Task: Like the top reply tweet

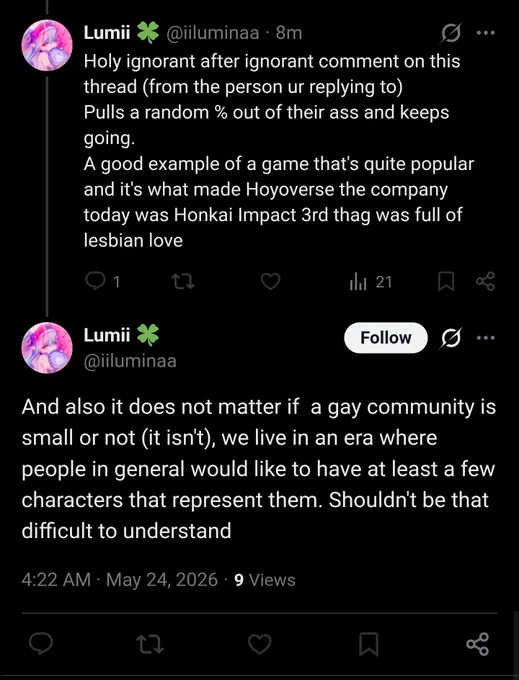Action: coord(271,281)
